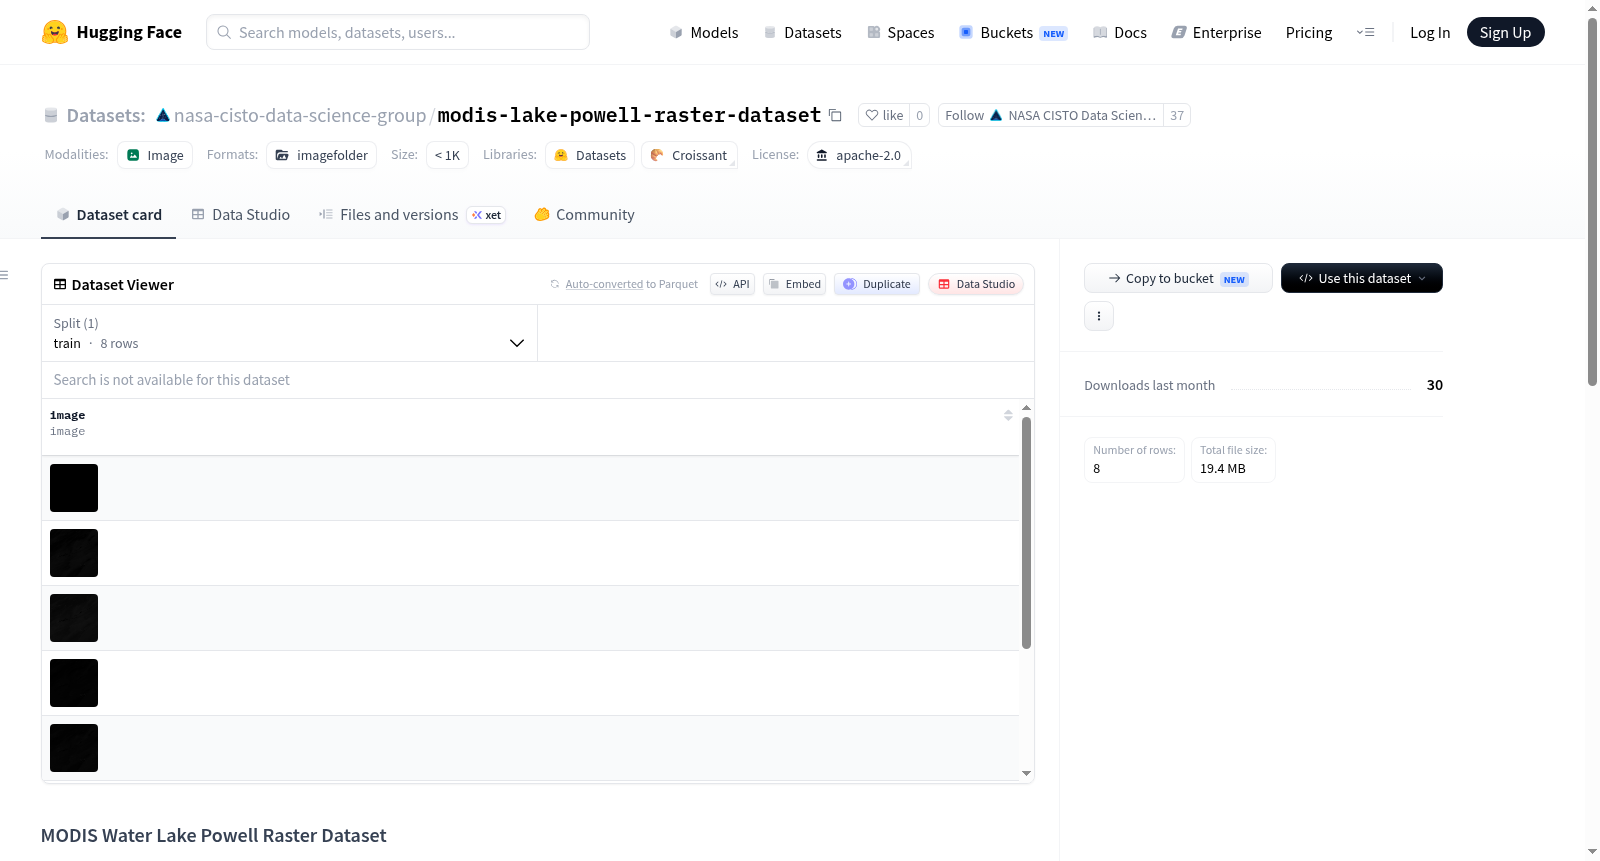Open the Models page
Image resolution: width=1600 pixels, height=861 pixels.
click(x=704, y=32)
